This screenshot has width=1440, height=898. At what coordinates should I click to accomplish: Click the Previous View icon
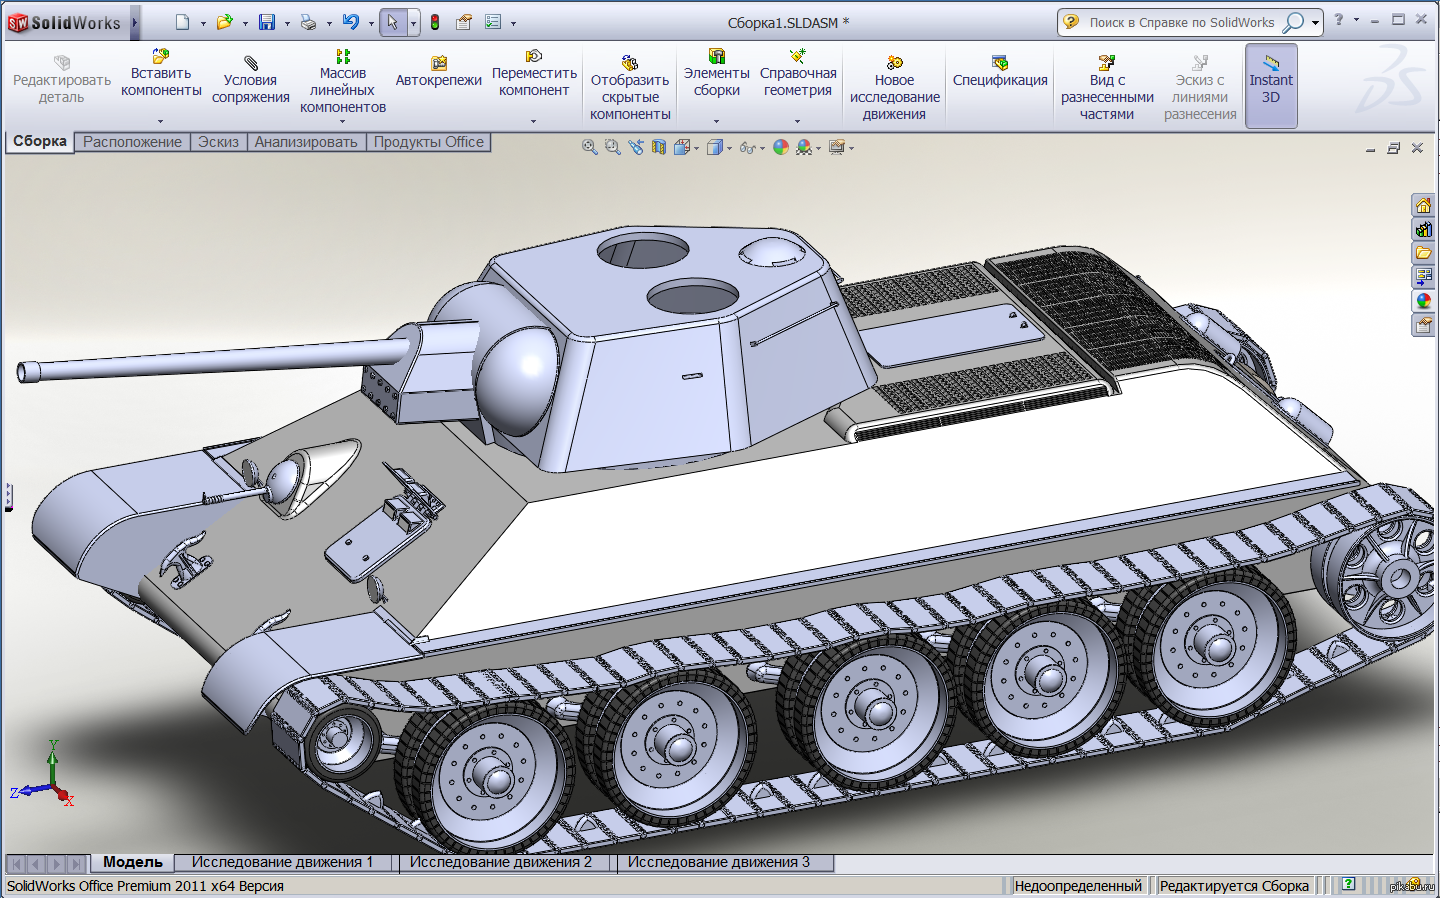click(636, 147)
